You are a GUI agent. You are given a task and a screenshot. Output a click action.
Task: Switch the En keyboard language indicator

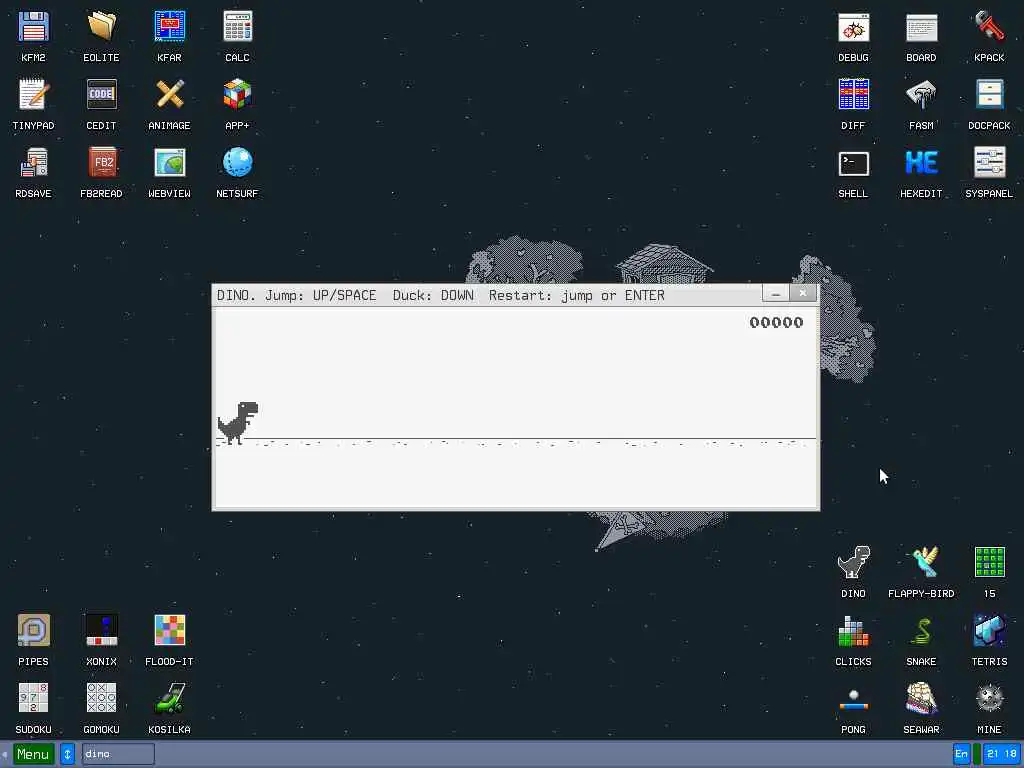click(961, 754)
